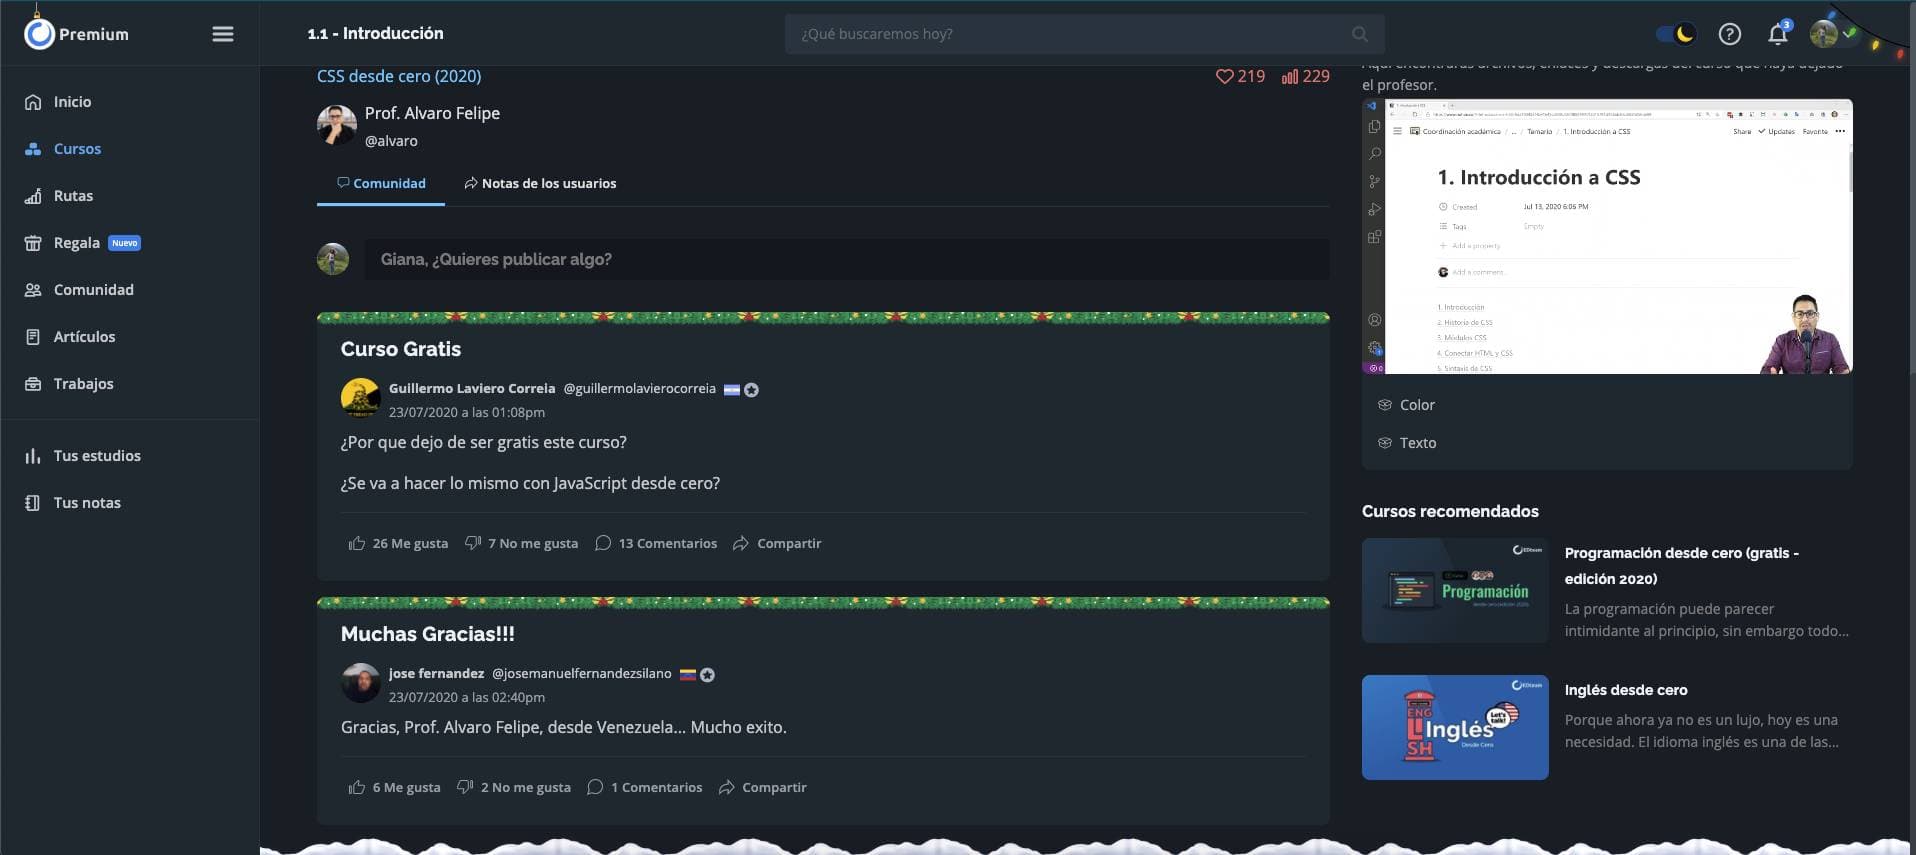
Task: Open CSS desde cero (2020) course link
Action: click(x=399, y=76)
